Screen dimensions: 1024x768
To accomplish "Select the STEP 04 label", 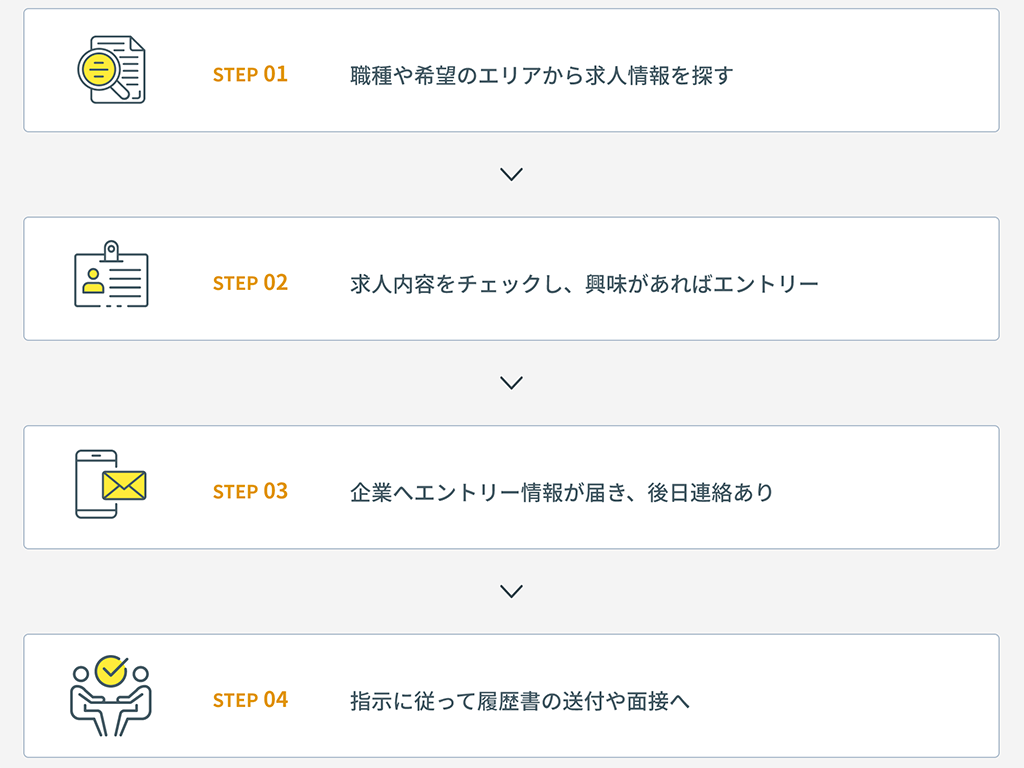I will pos(250,700).
